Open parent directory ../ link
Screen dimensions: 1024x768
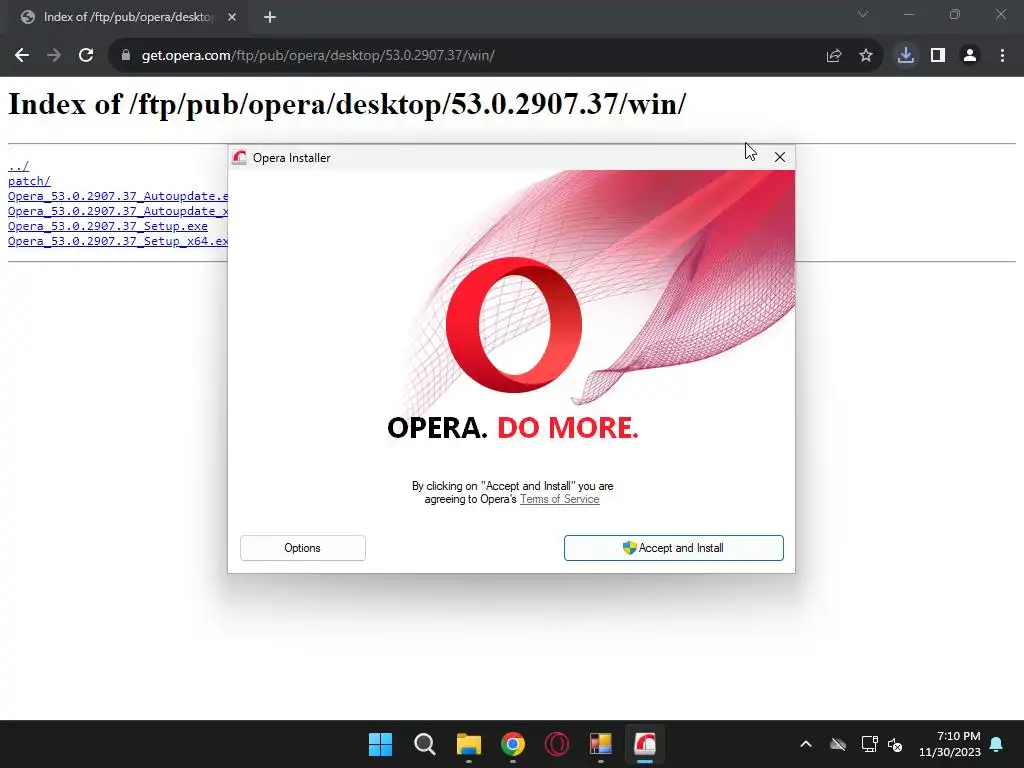[x=18, y=166]
